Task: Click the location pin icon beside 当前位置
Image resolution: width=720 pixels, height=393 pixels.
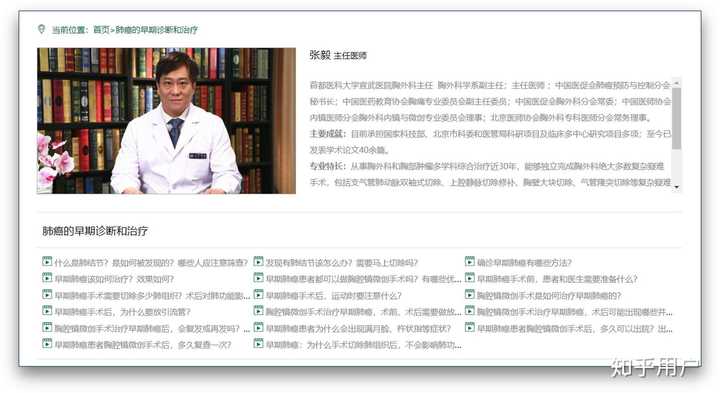Action: pyautogui.click(x=41, y=29)
